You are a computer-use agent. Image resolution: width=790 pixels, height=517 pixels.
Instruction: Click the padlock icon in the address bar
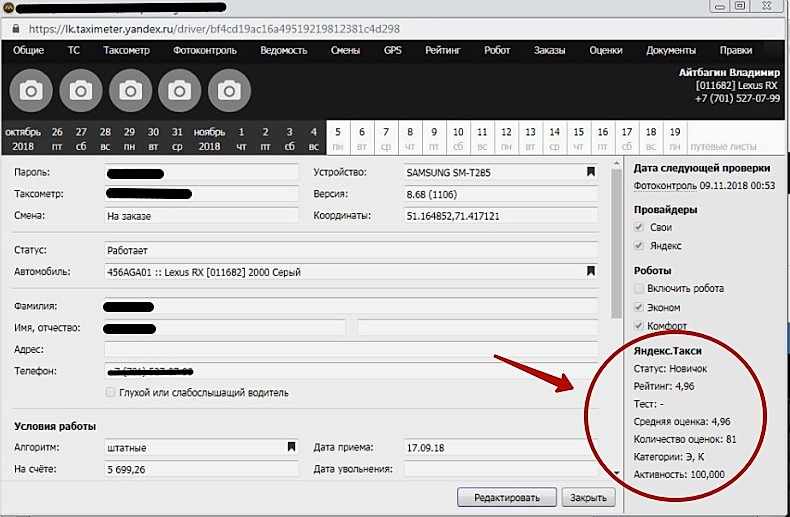pyautogui.click(x=16, y=29)
